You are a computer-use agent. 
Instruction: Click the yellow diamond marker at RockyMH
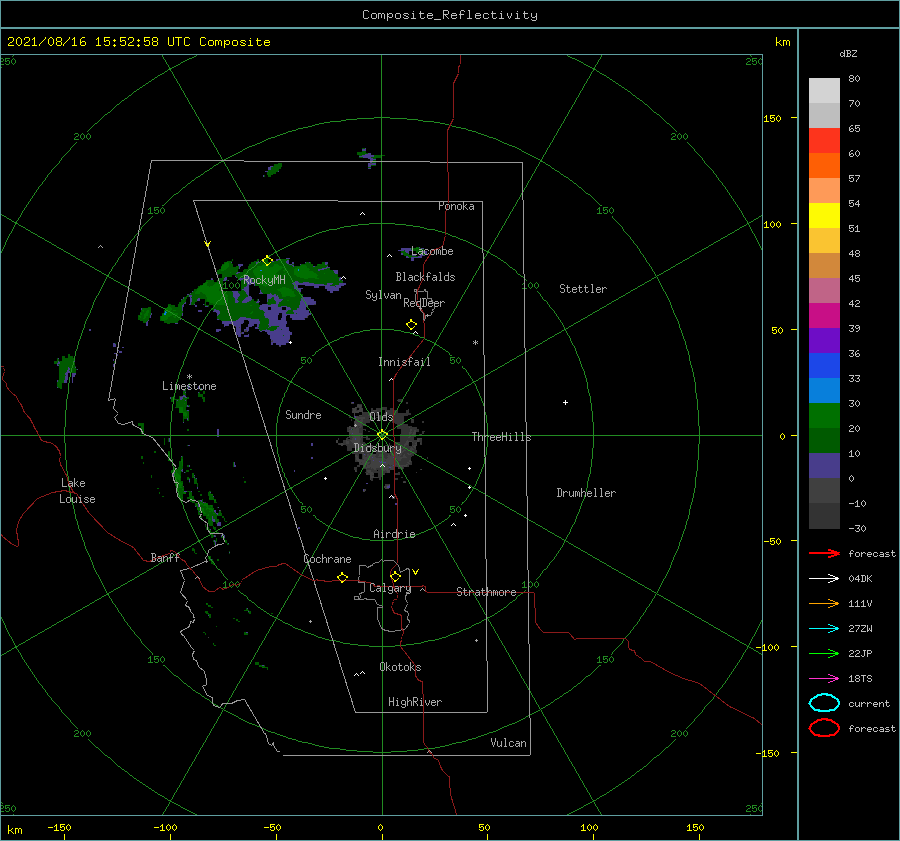coord(267,261)
